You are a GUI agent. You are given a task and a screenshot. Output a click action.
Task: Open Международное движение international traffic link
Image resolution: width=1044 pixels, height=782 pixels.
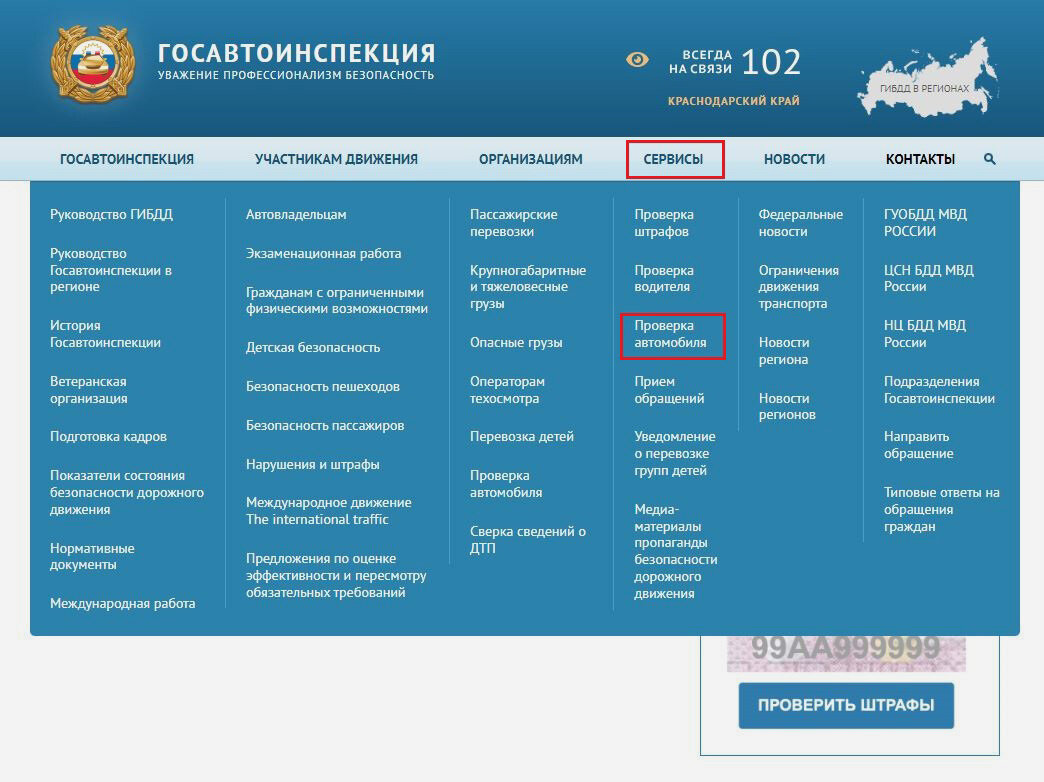pyautogui.click(x=329, y=511)
